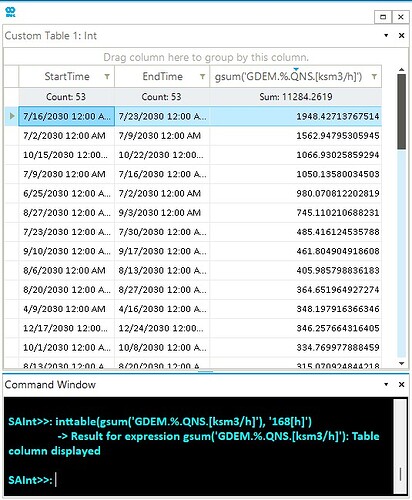Close the Custom Table 1 panel
The height and width of the screenshot is (500, 412).
(402, 35)
